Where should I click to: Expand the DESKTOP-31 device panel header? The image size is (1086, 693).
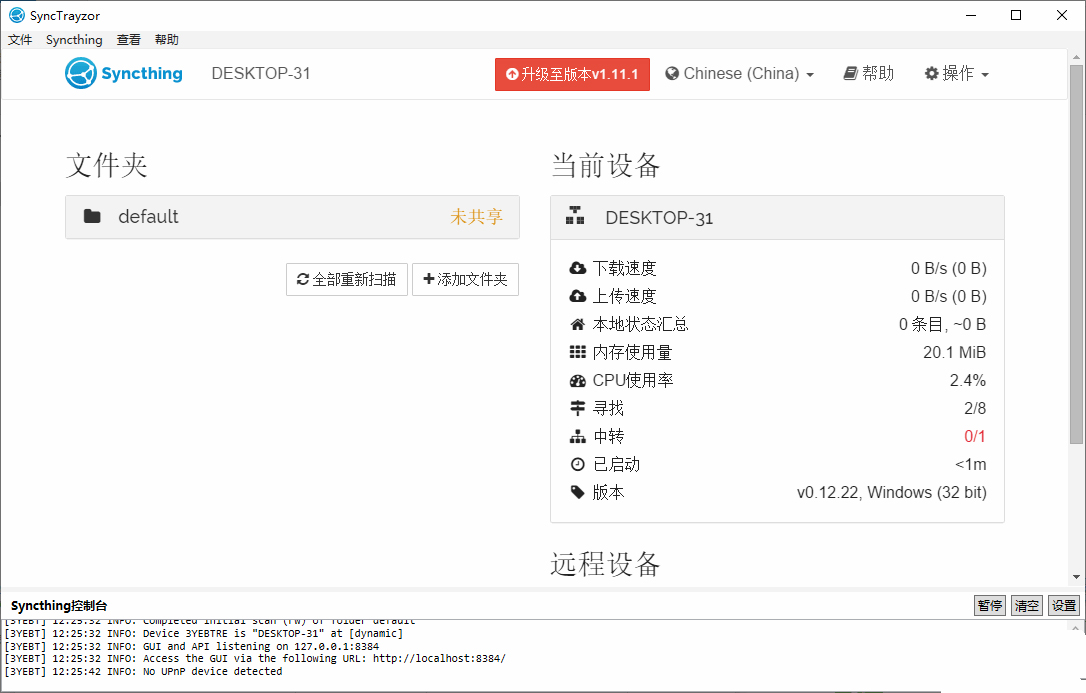(x=777, y=217)
